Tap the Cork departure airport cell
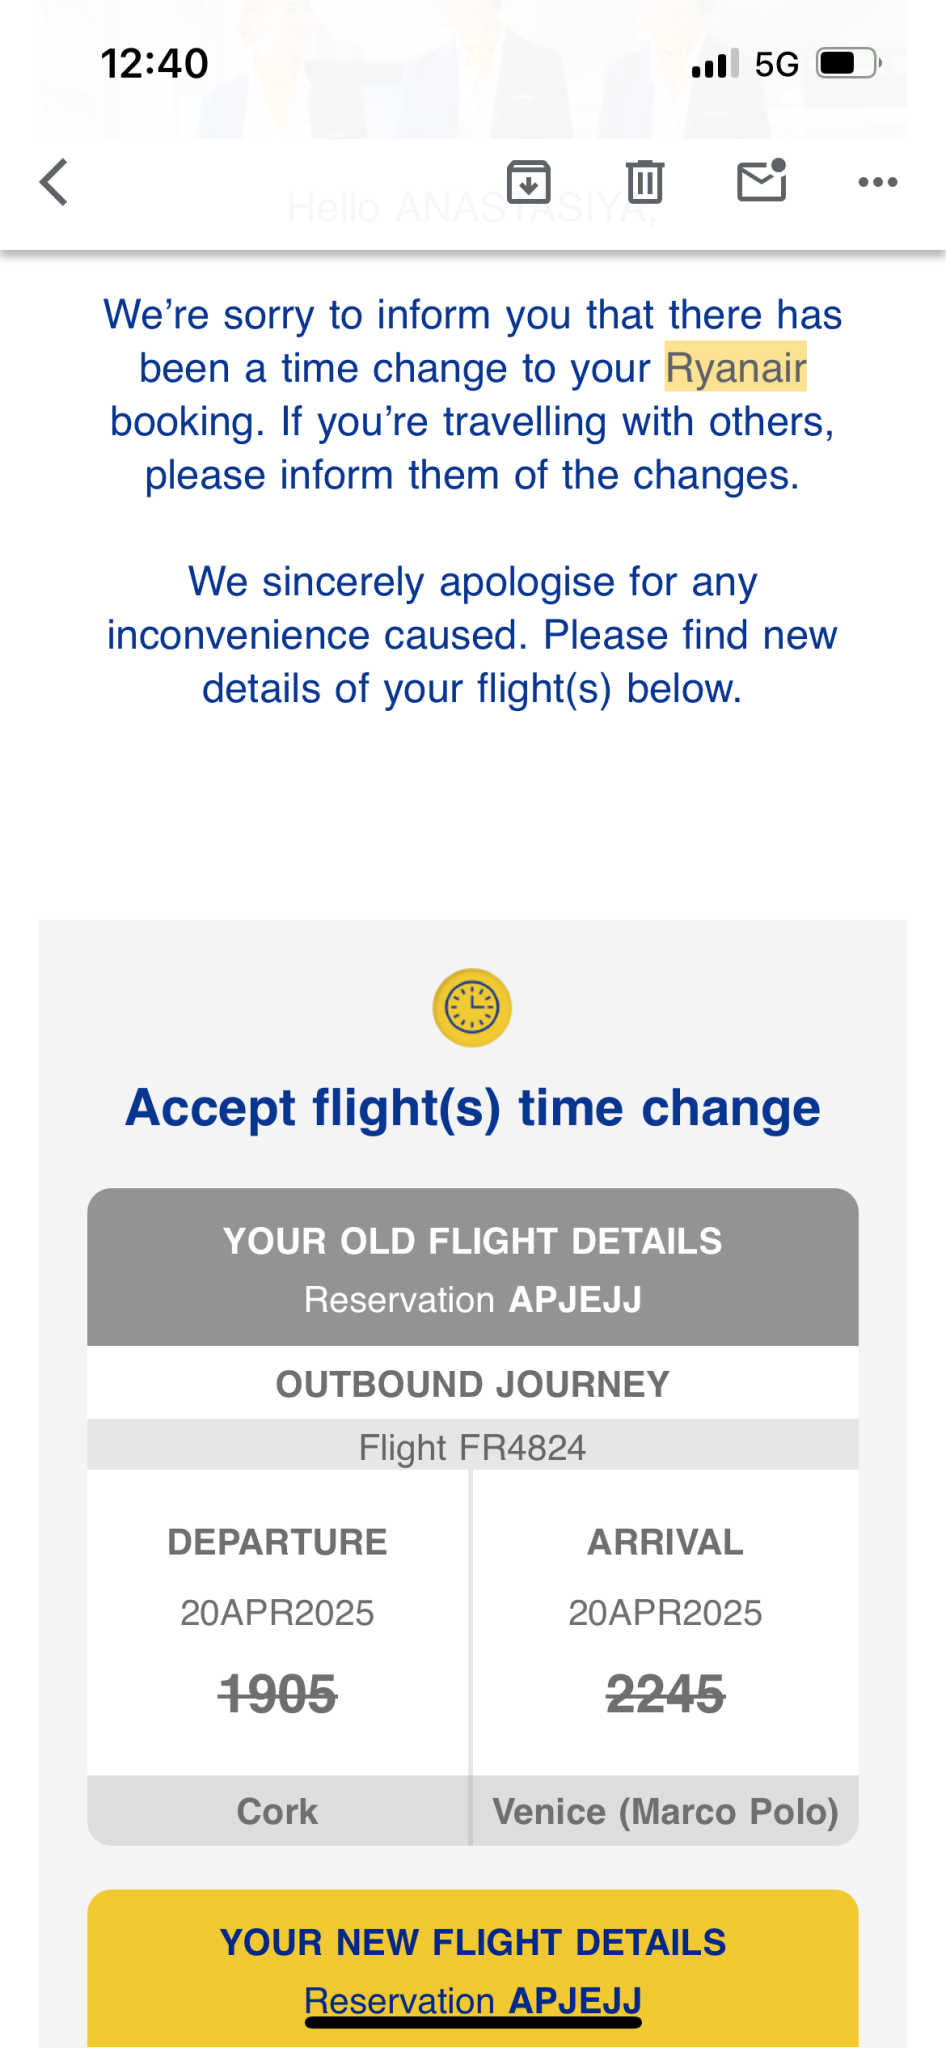 [x=278, y=1811]
